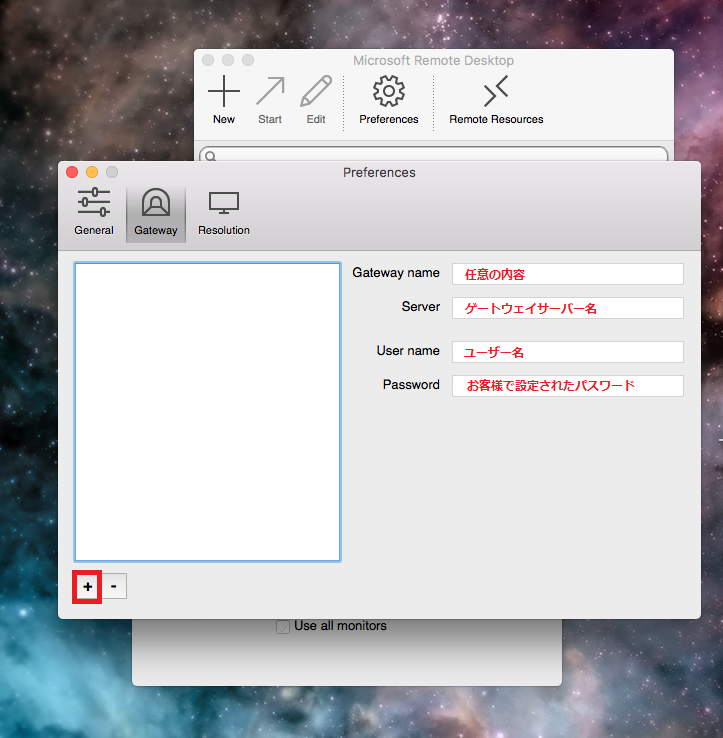Click the Password input field
This screenshot has height=738, width=723.
568,386
